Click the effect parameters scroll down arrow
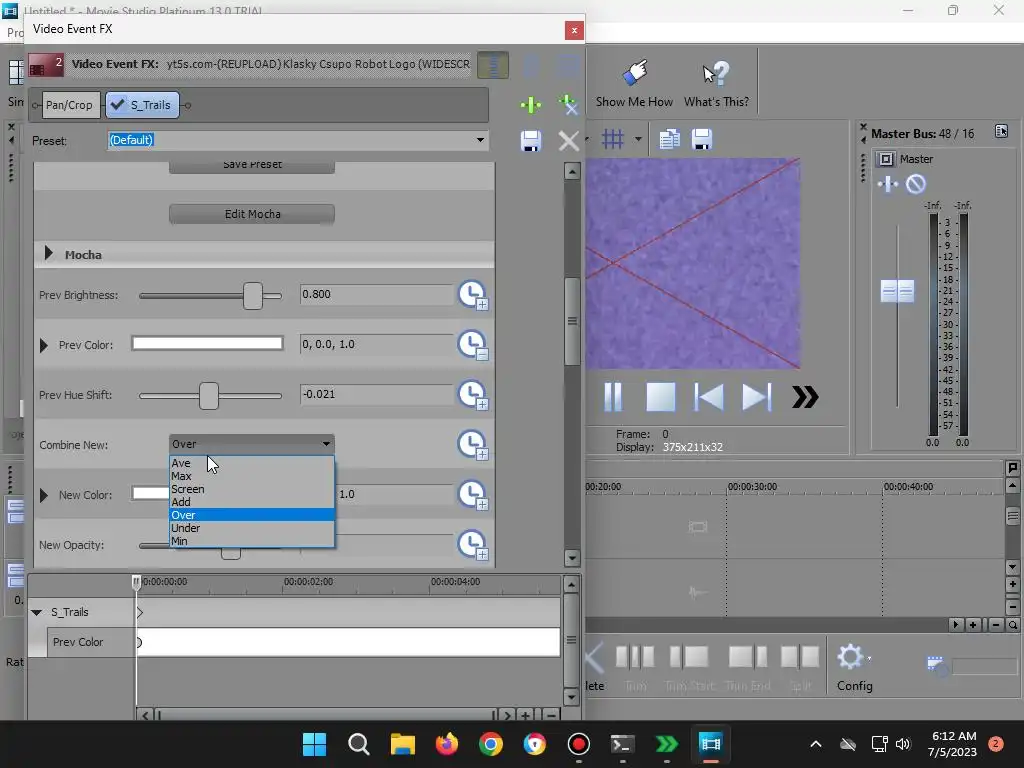The width and height of the screenshot is (1024, 768). [572, 558]
